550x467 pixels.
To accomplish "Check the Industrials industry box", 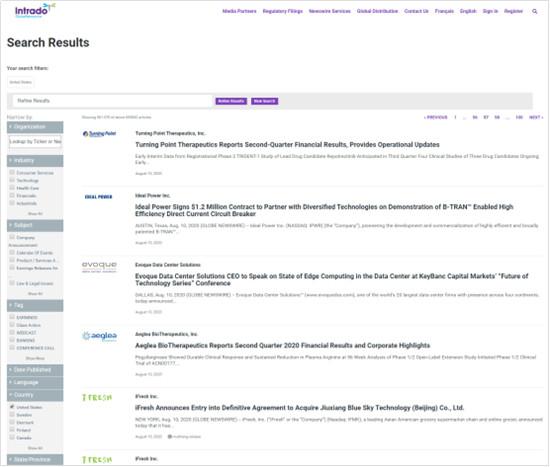I will [x=12, y=203].
